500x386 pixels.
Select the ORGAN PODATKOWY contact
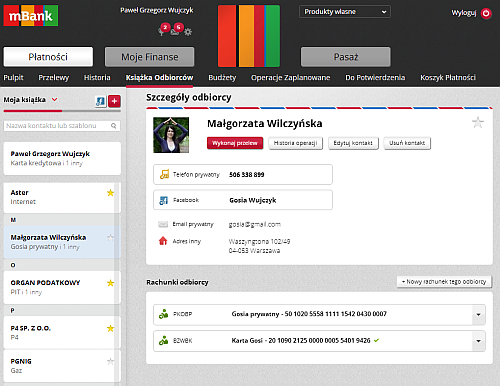pyautogui.click(x=62, y=287)
